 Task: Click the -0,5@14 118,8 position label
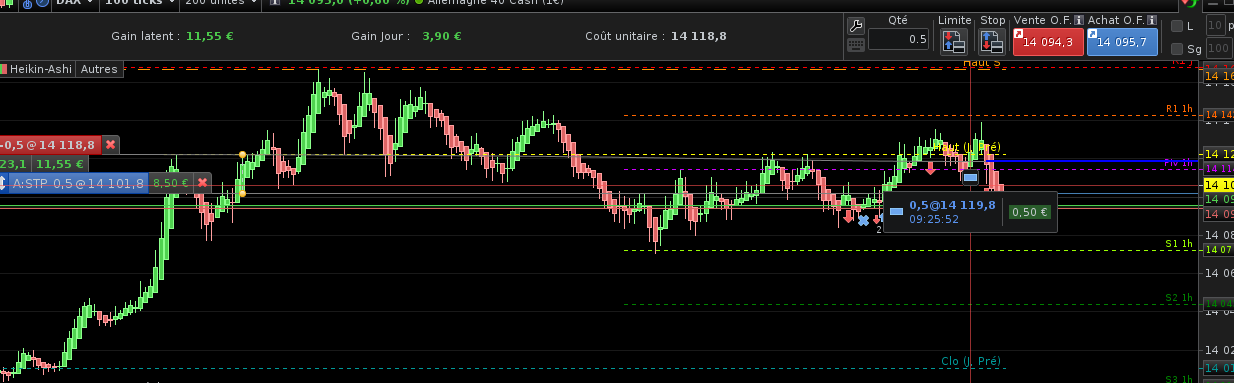50,145
